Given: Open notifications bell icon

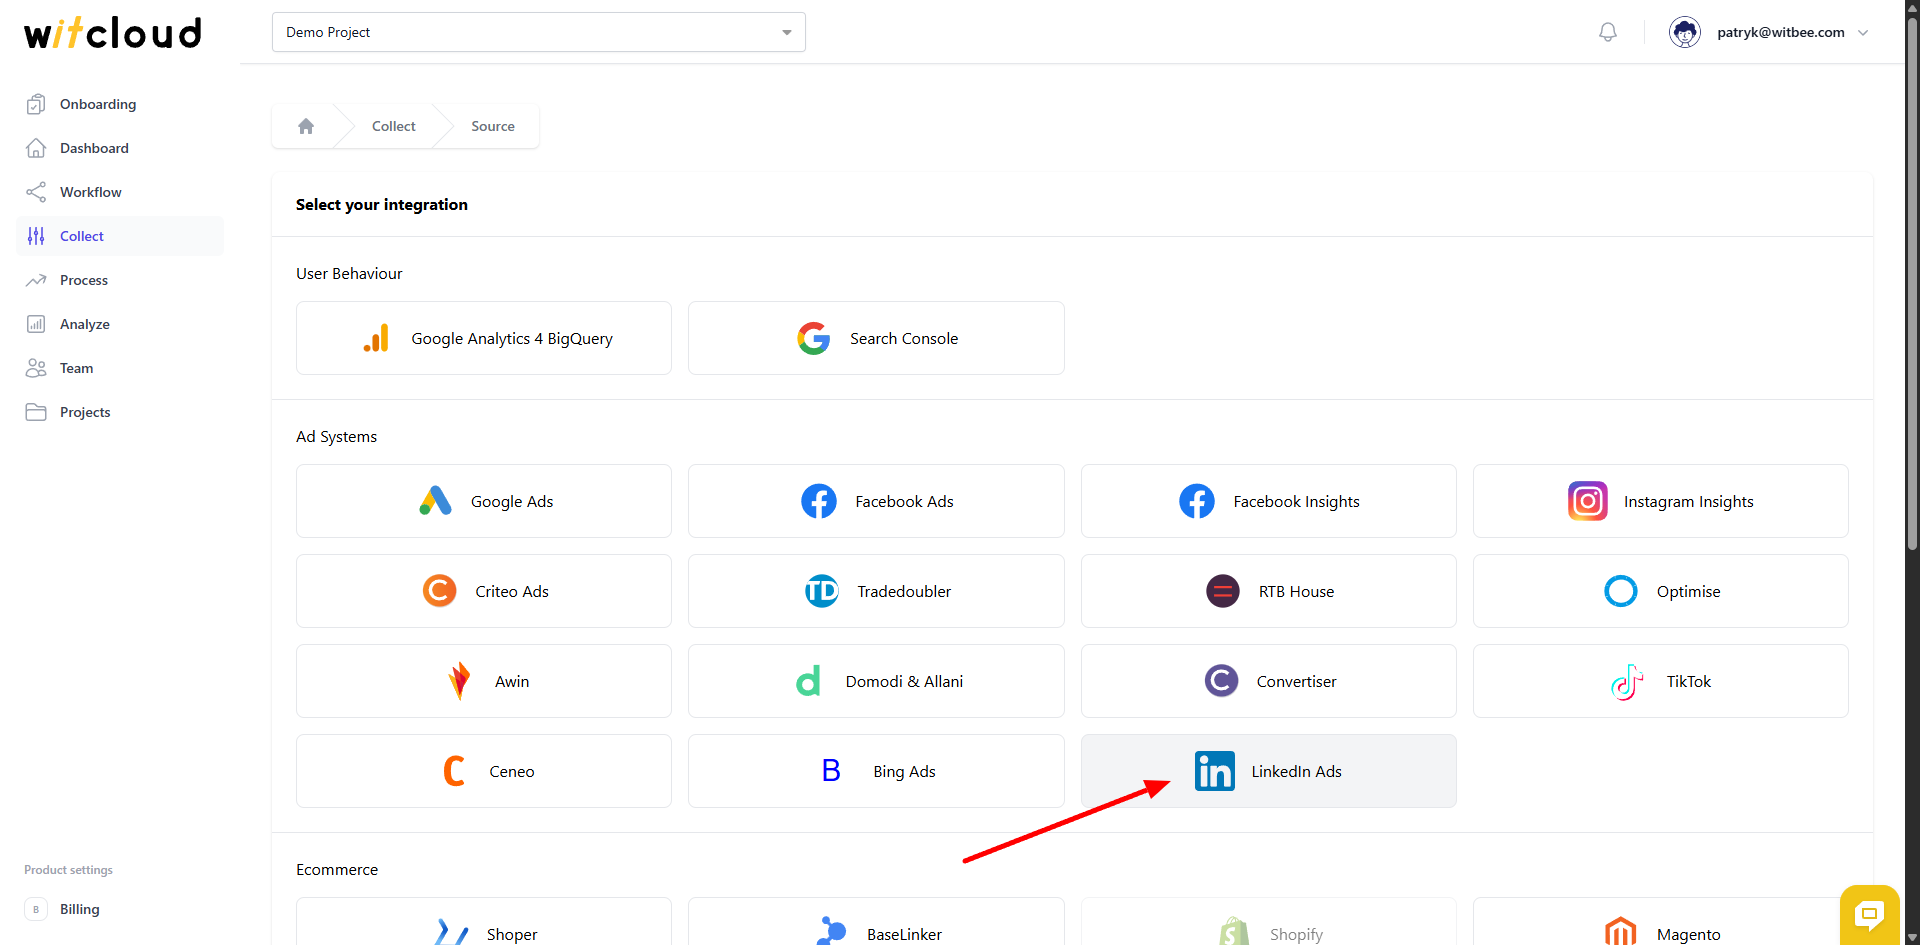Looking at the screenshot, I should click(x=1608, y=32).
